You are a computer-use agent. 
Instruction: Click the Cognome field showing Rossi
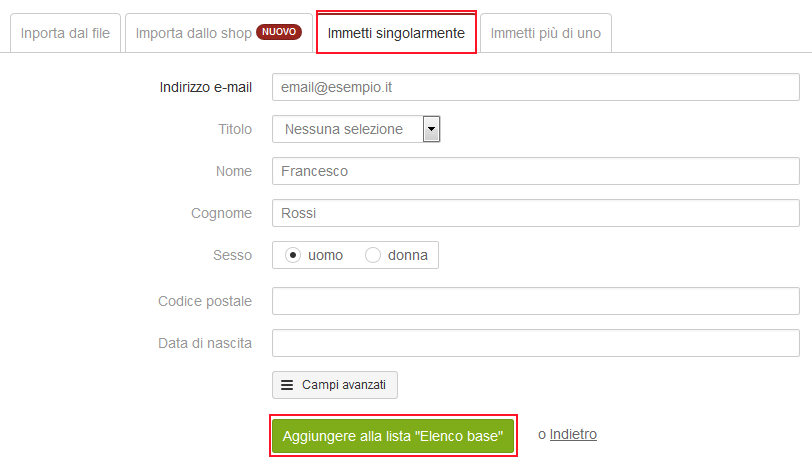pyautogui.click(x=535, y=213)
